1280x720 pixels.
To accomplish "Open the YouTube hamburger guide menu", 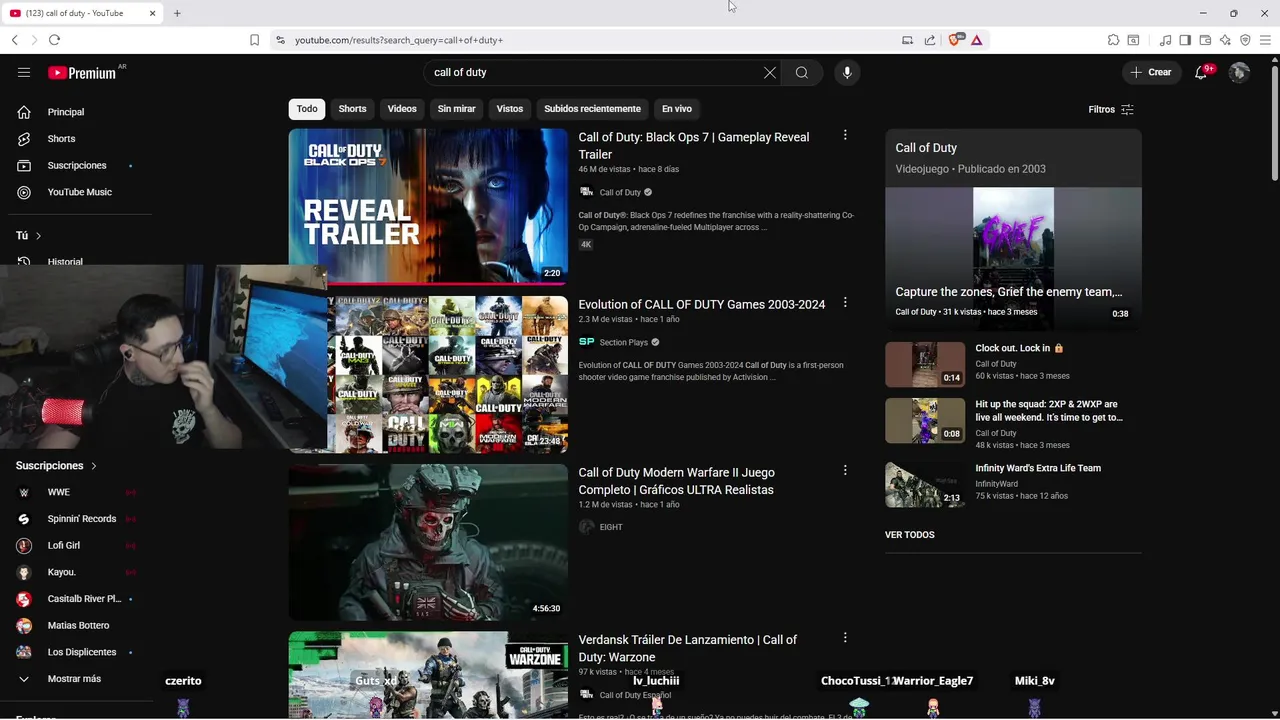I will coord(24,72).
